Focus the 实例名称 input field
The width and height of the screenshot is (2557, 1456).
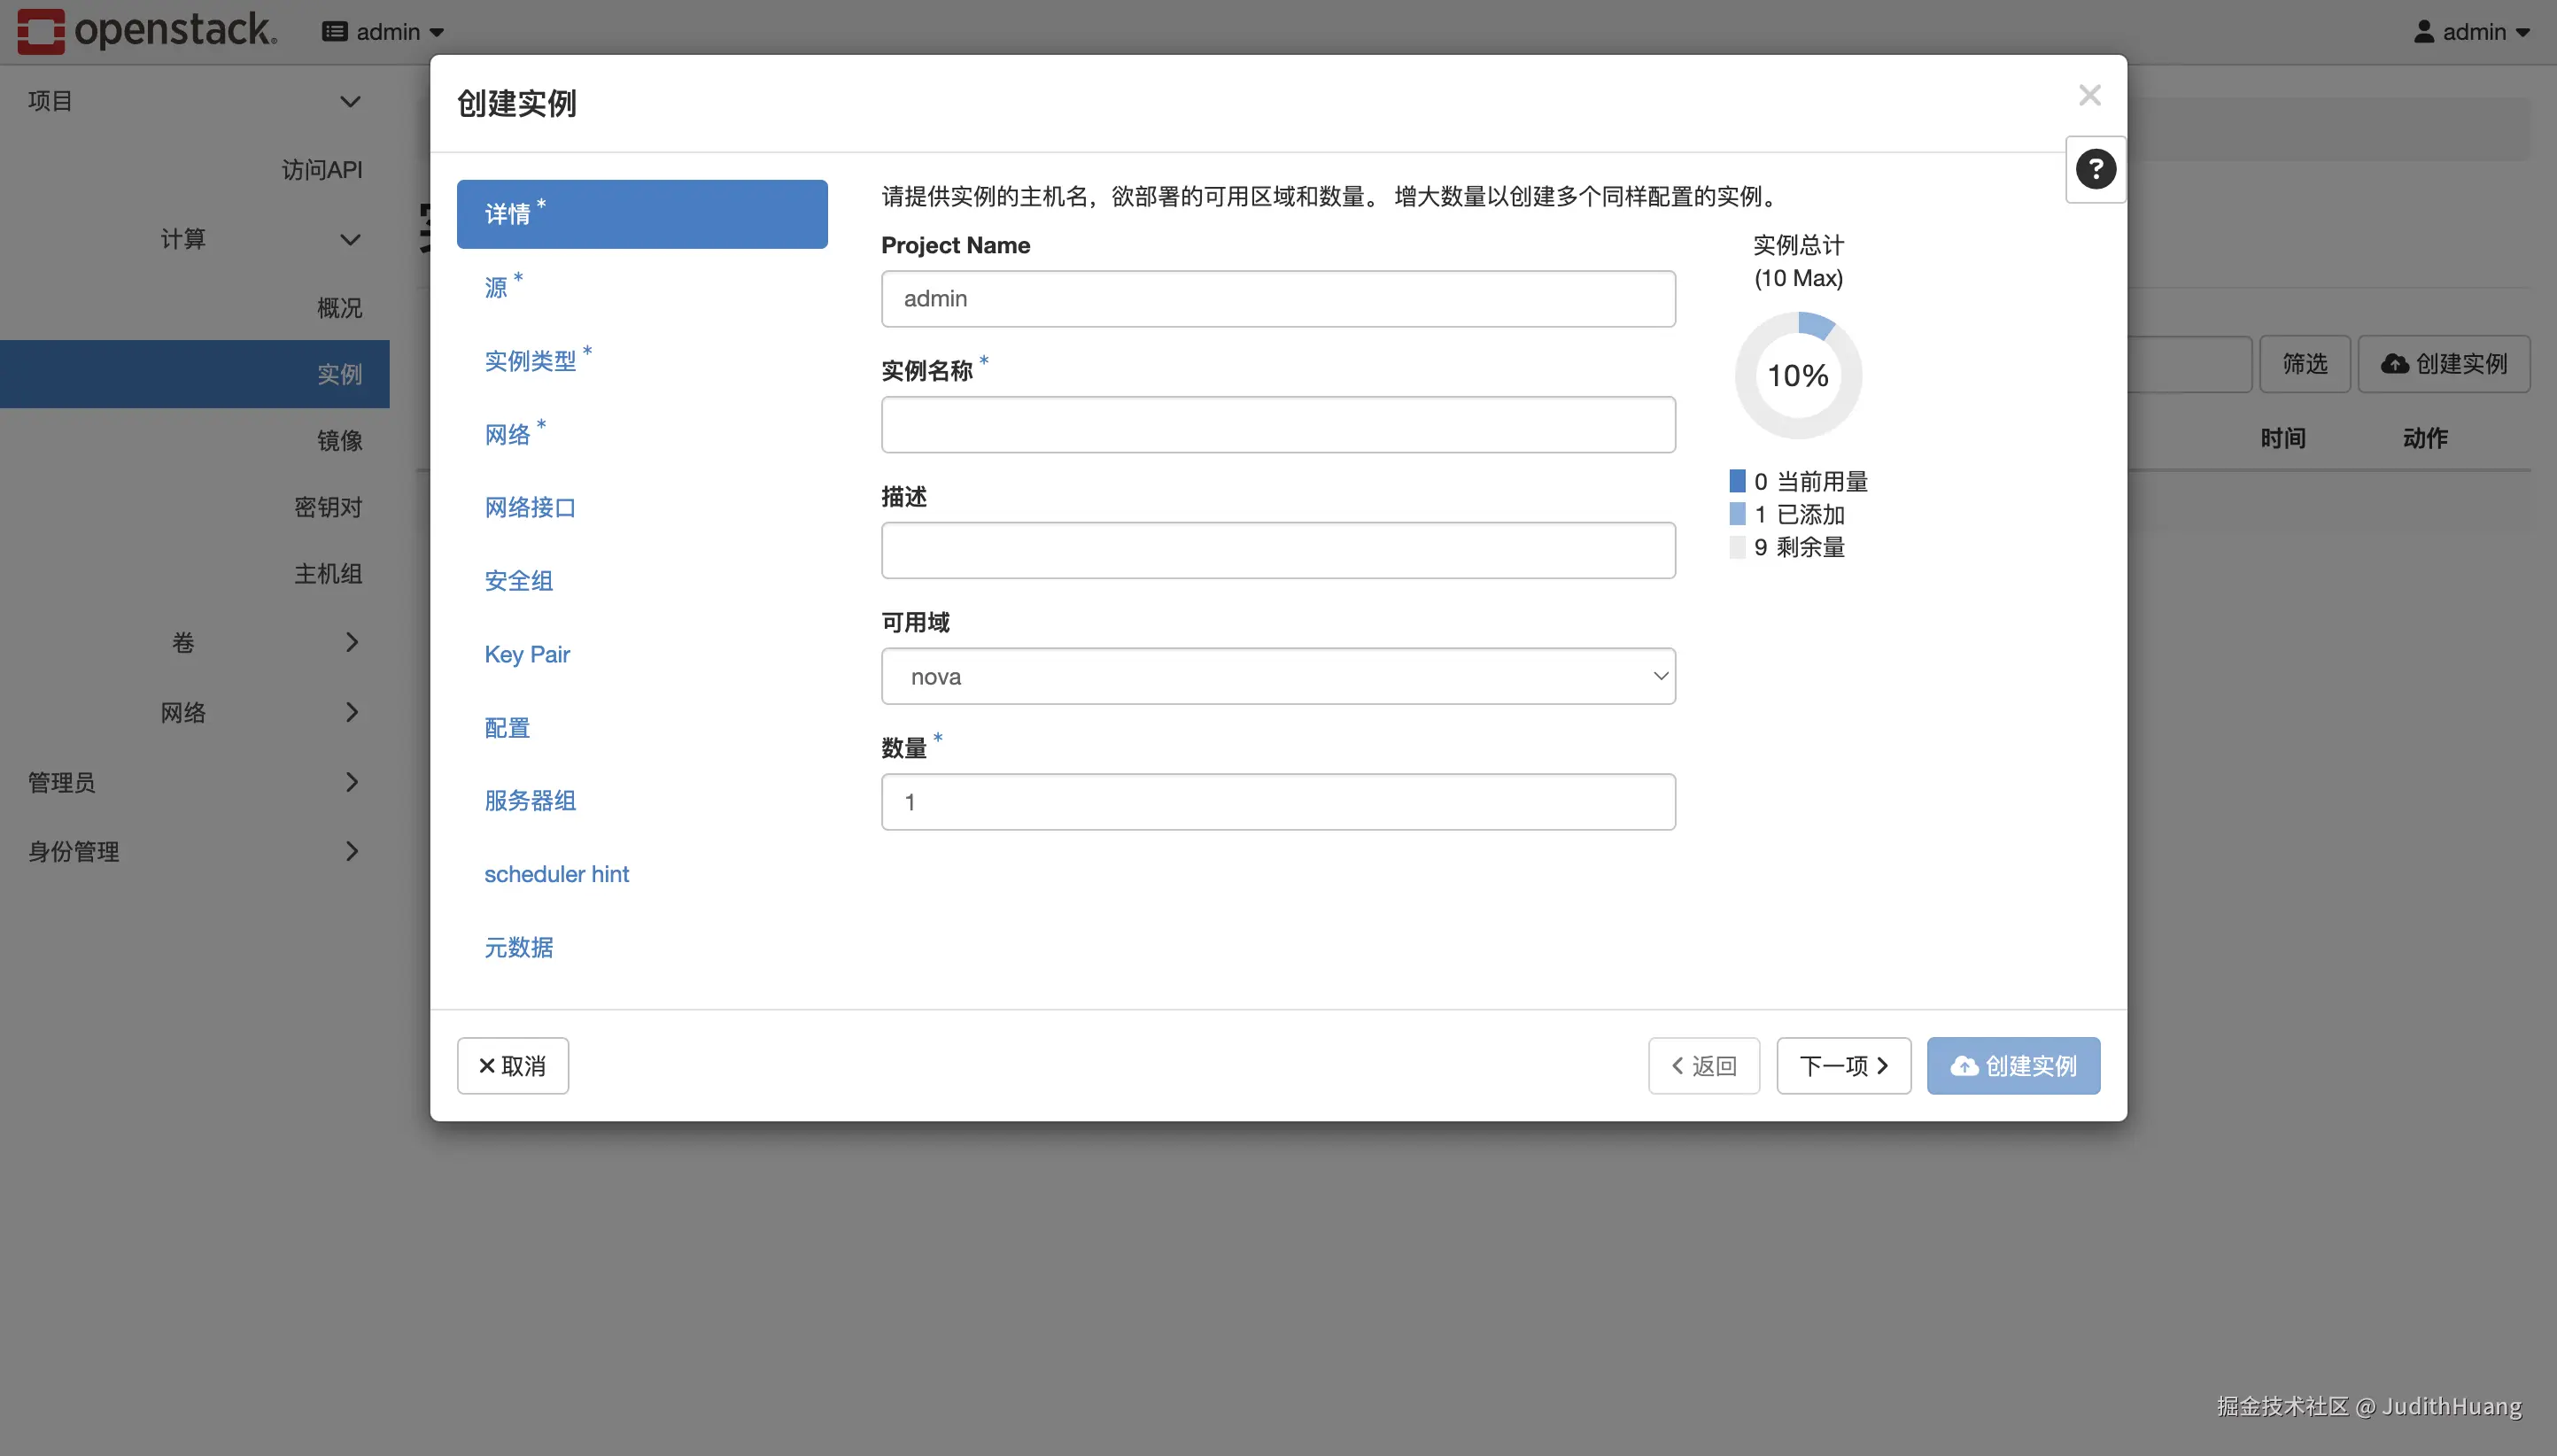click(1278, 425)
